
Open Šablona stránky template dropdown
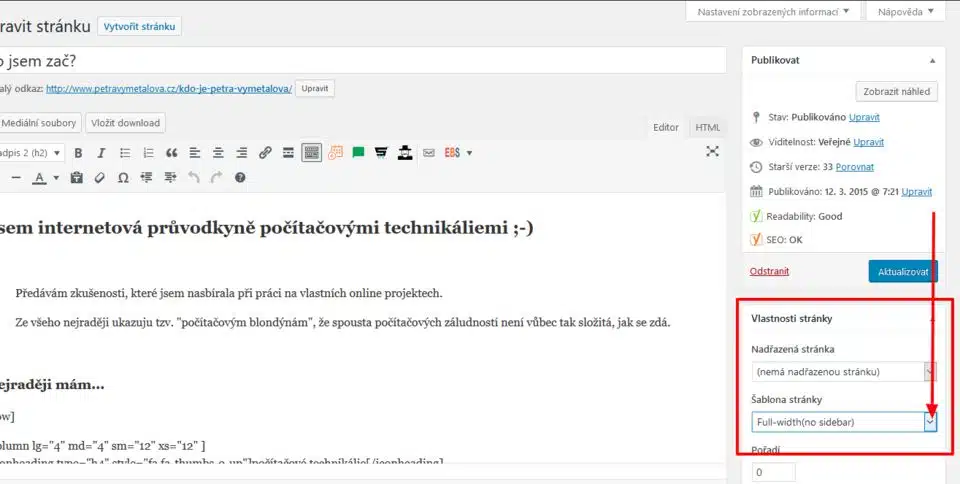point(844,422)
